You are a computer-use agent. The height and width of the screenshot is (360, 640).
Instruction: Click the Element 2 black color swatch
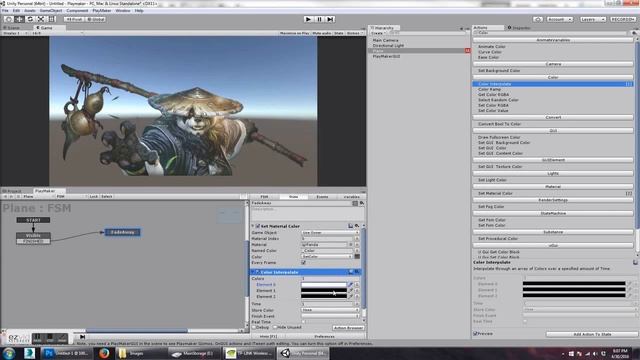[x=324, y=297]
